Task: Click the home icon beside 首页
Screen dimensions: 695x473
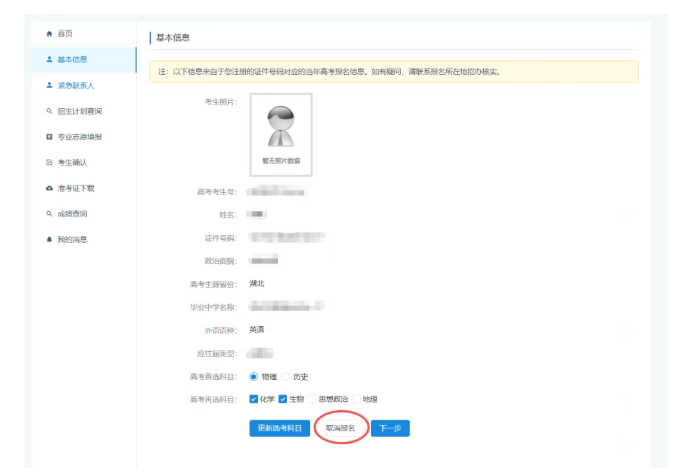Action: (x=49, y=34)
